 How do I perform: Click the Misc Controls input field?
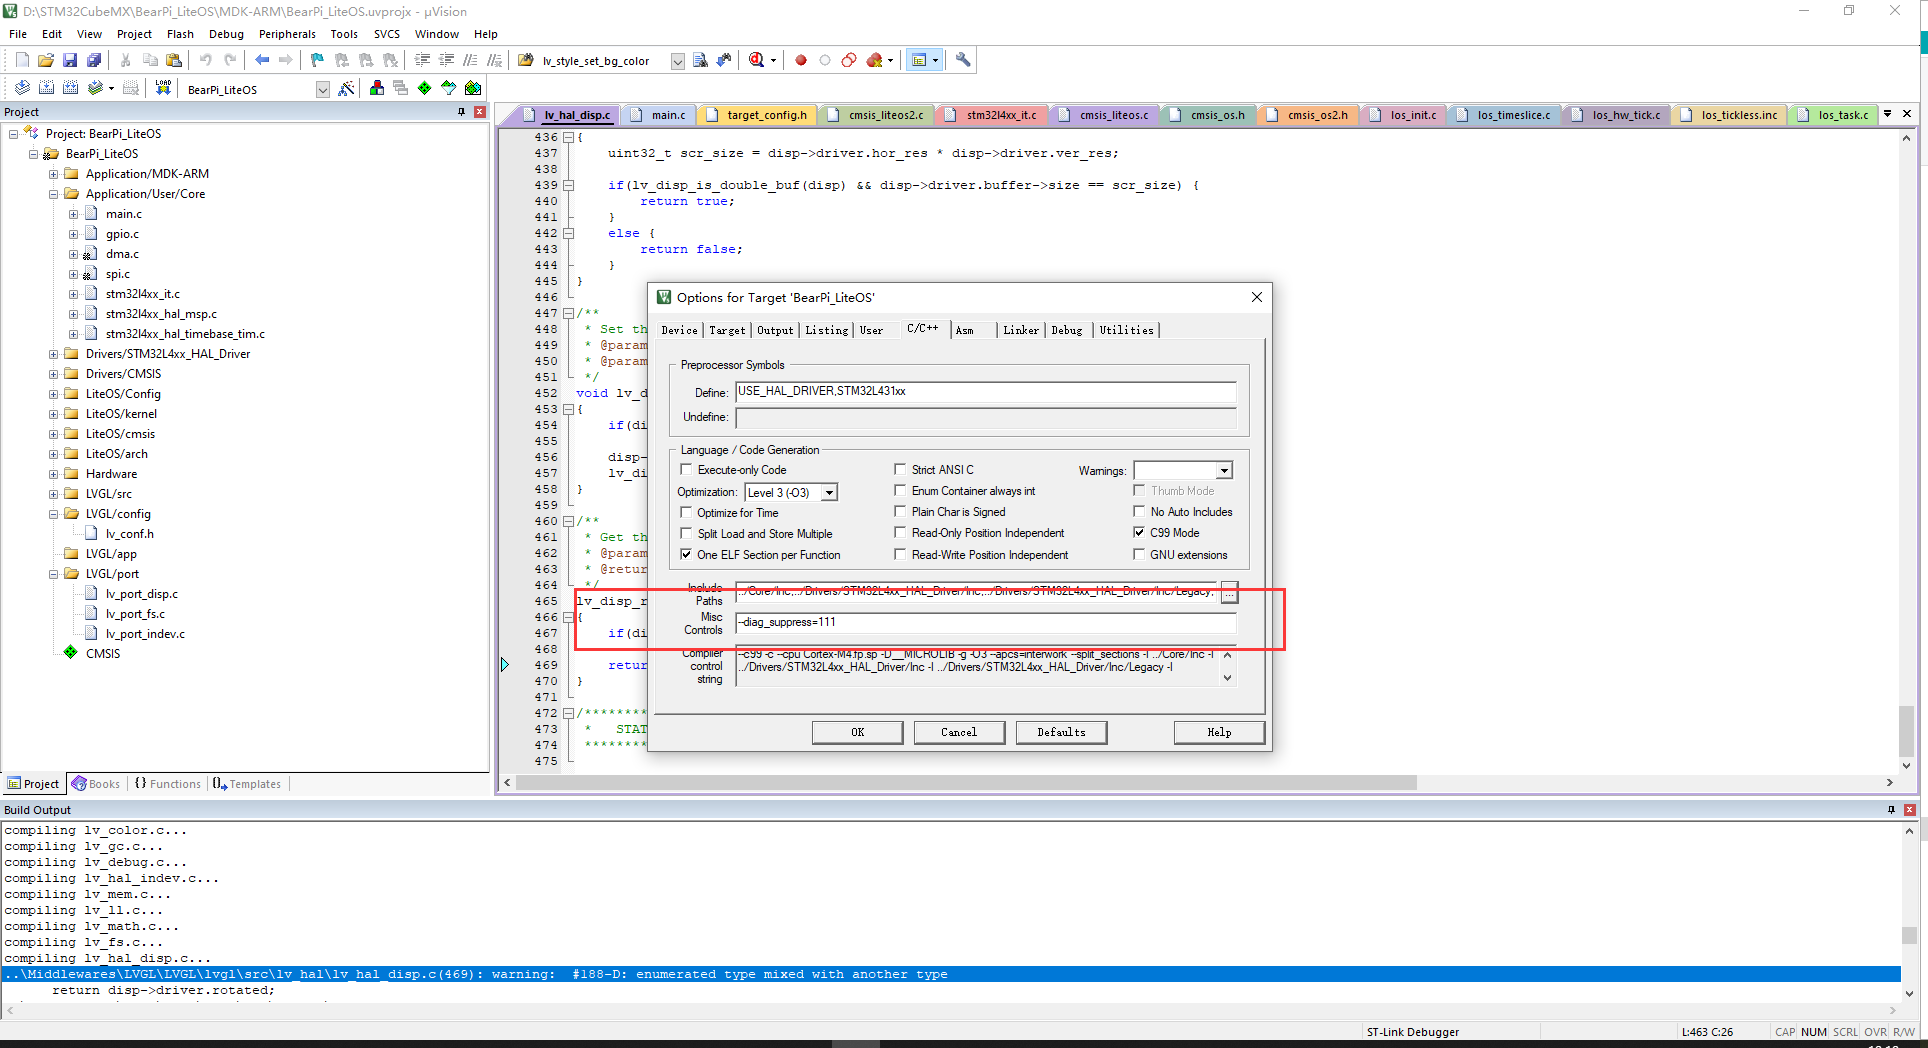tap(986, 623)
